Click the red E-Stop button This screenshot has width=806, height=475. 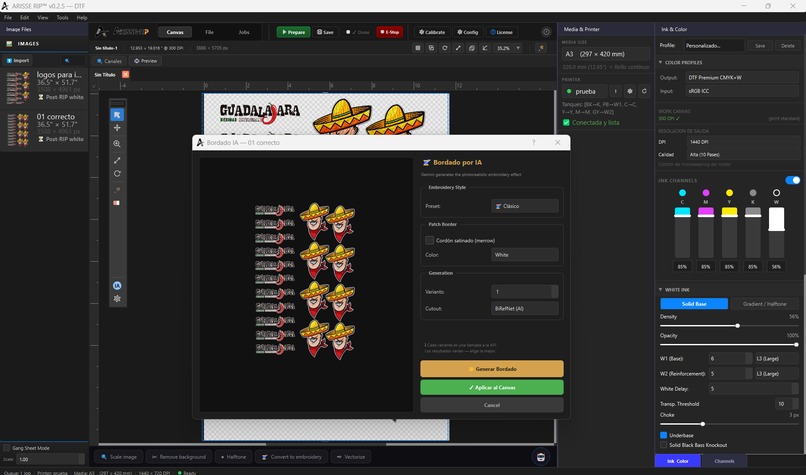click(x=390, y=32)
